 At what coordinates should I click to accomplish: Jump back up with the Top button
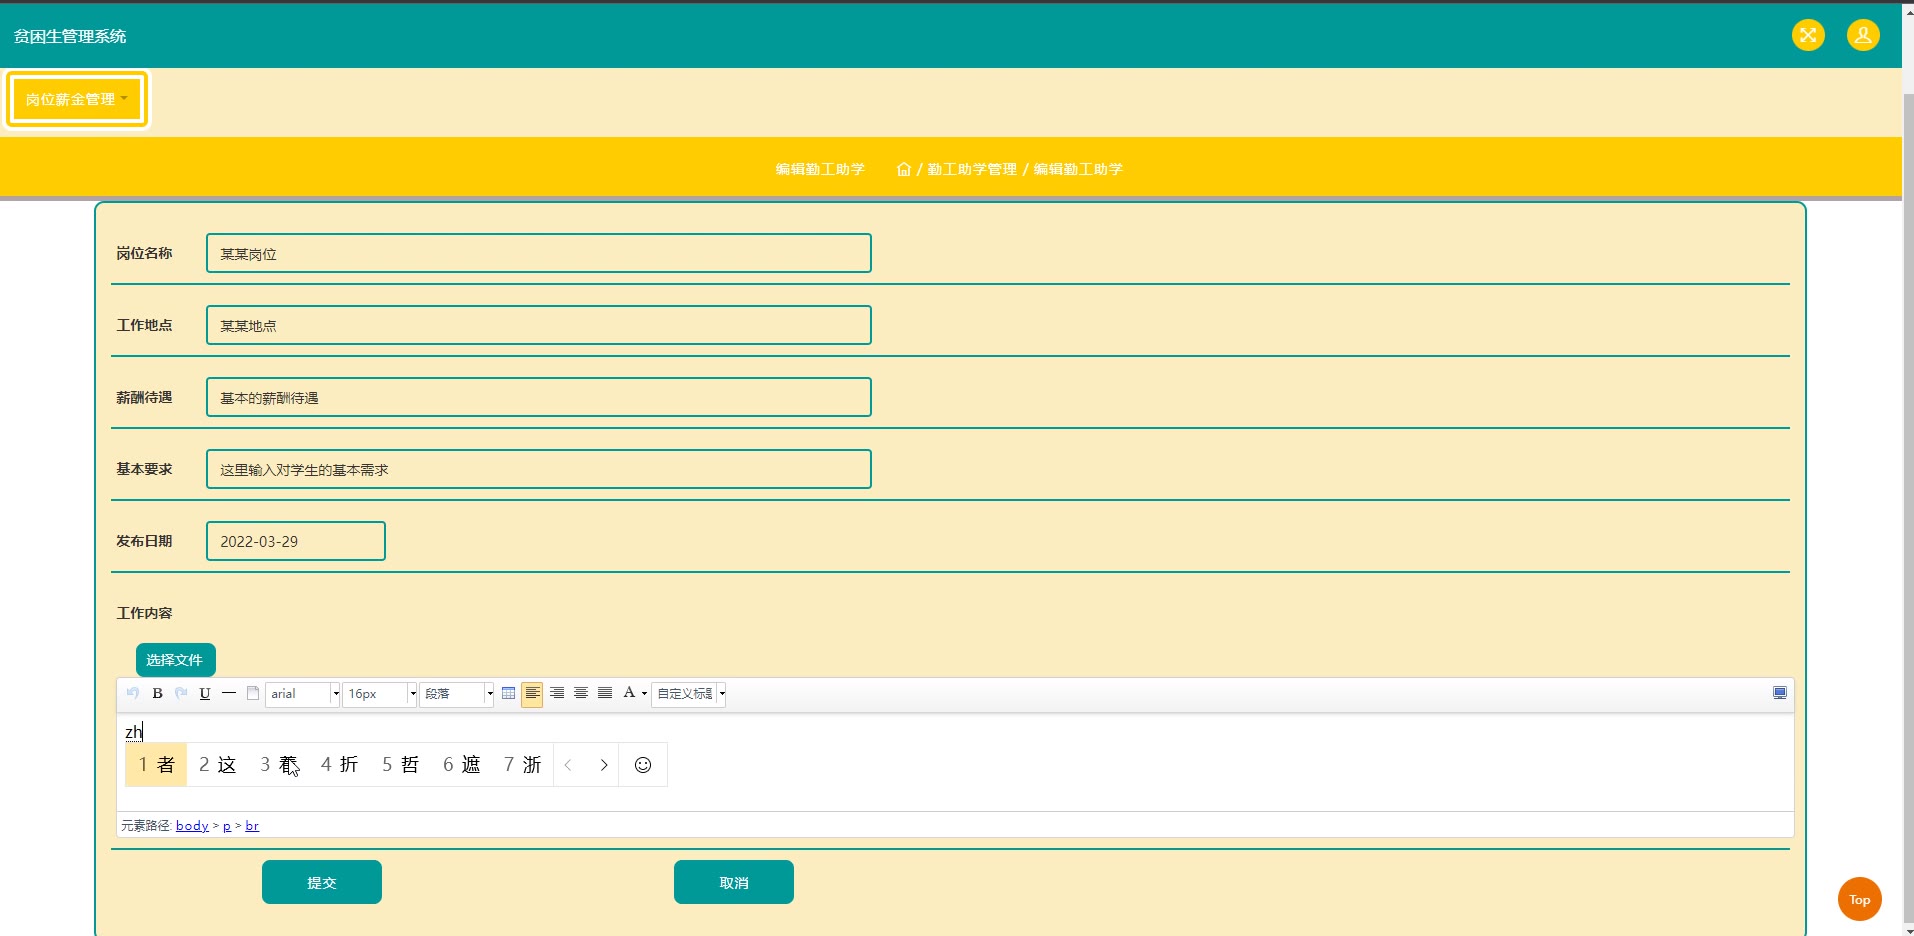[1860, 900]
